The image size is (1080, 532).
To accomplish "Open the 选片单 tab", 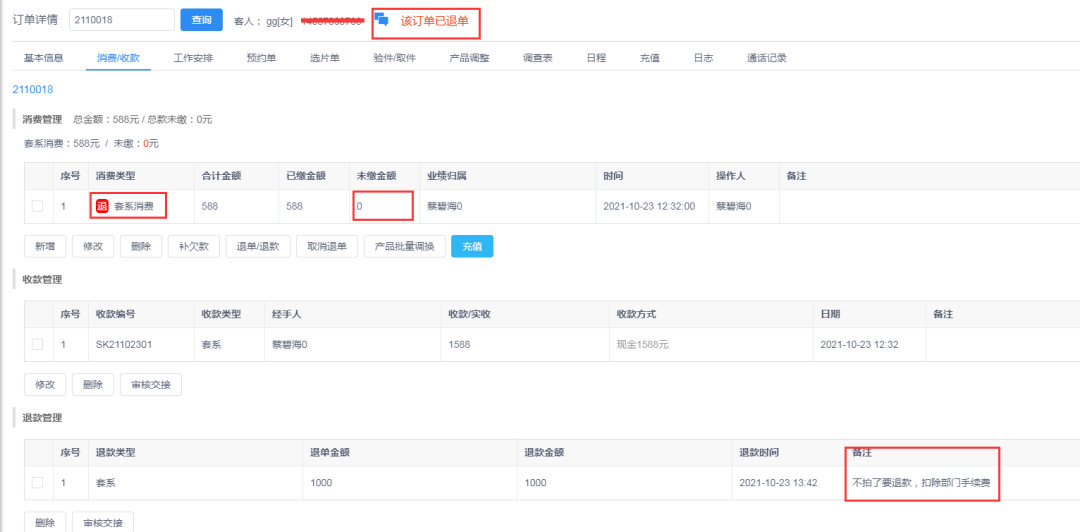I will [x=324, y=58].
